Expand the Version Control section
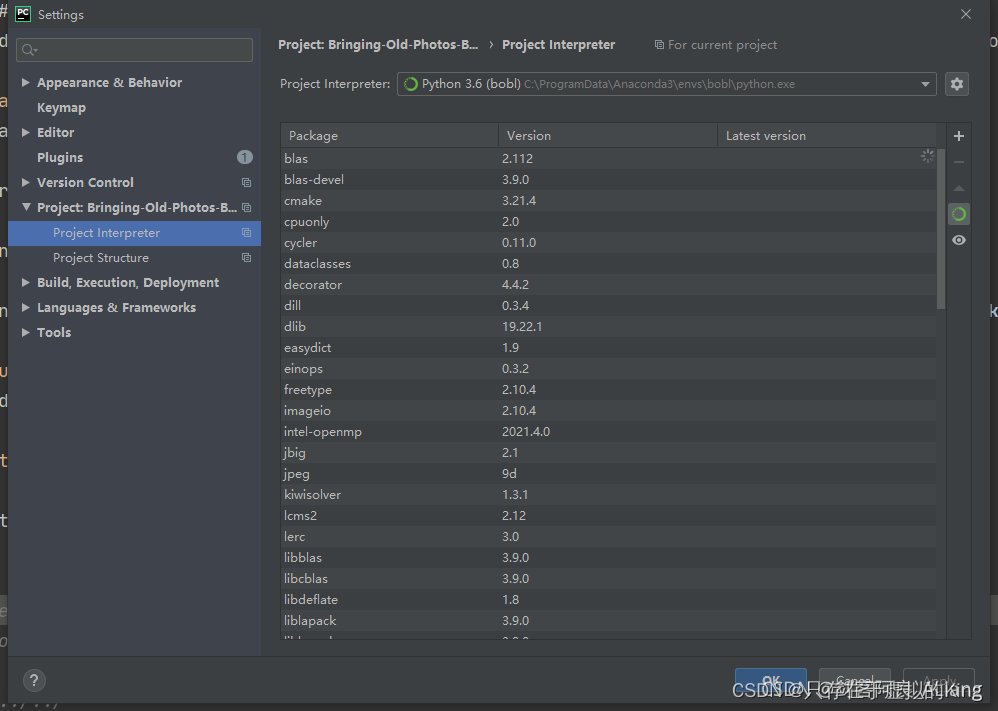 tap(25, 182)
